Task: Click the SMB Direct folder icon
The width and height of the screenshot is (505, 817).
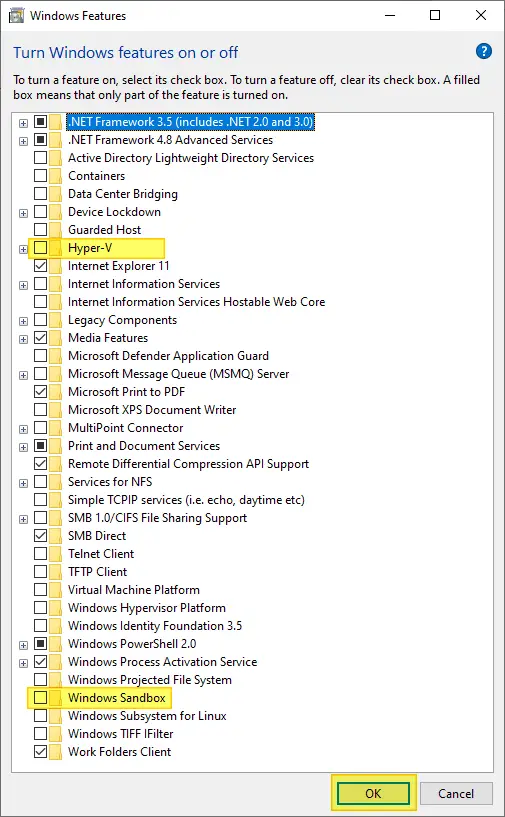Action: pos(56,536)
